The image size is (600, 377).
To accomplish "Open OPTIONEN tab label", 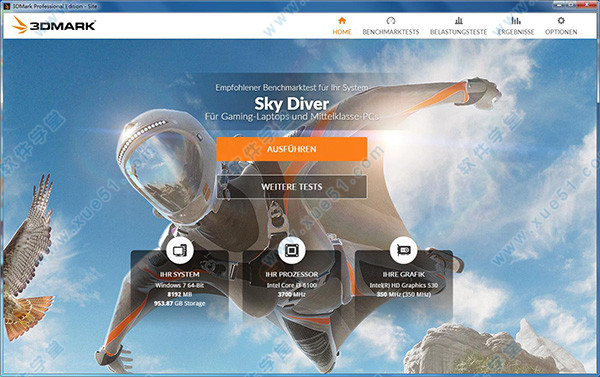I will [x=561, y=32].
